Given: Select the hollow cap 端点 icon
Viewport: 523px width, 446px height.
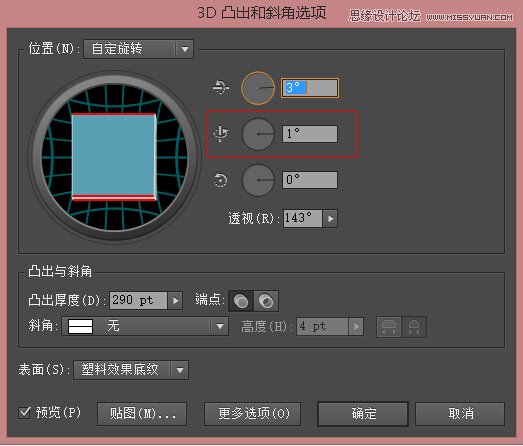Looking at the screenshot, I should 266,301.
